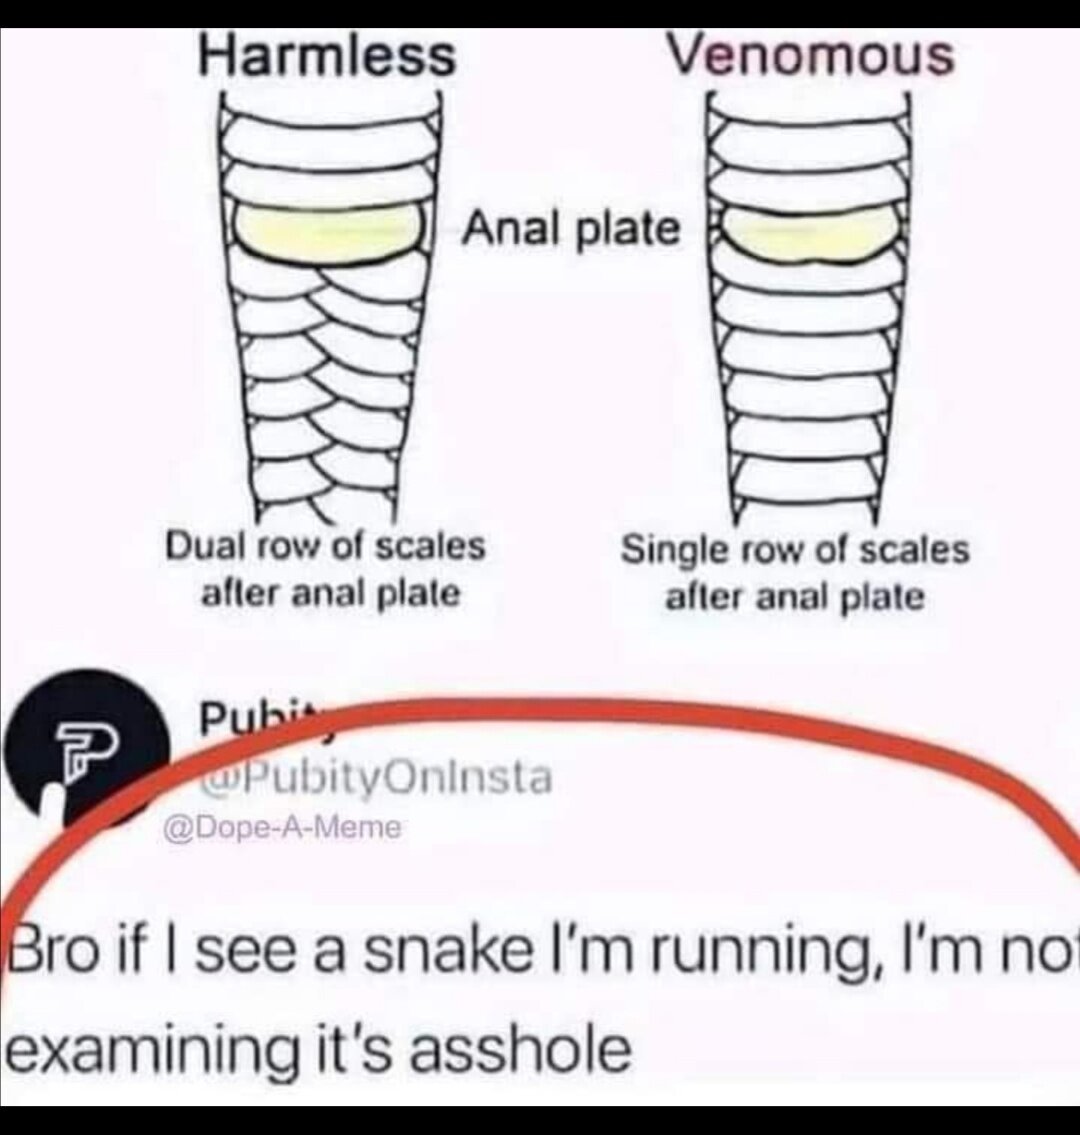This screenshot has width=1080, height=1135.
Task: Click the @Dope-A-Meme watermark text
Action: 283,827
